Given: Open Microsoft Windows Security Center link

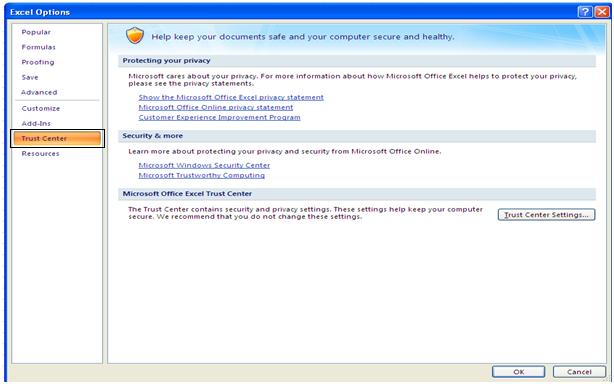Looking at the screenshot, I should pos(204,165).
